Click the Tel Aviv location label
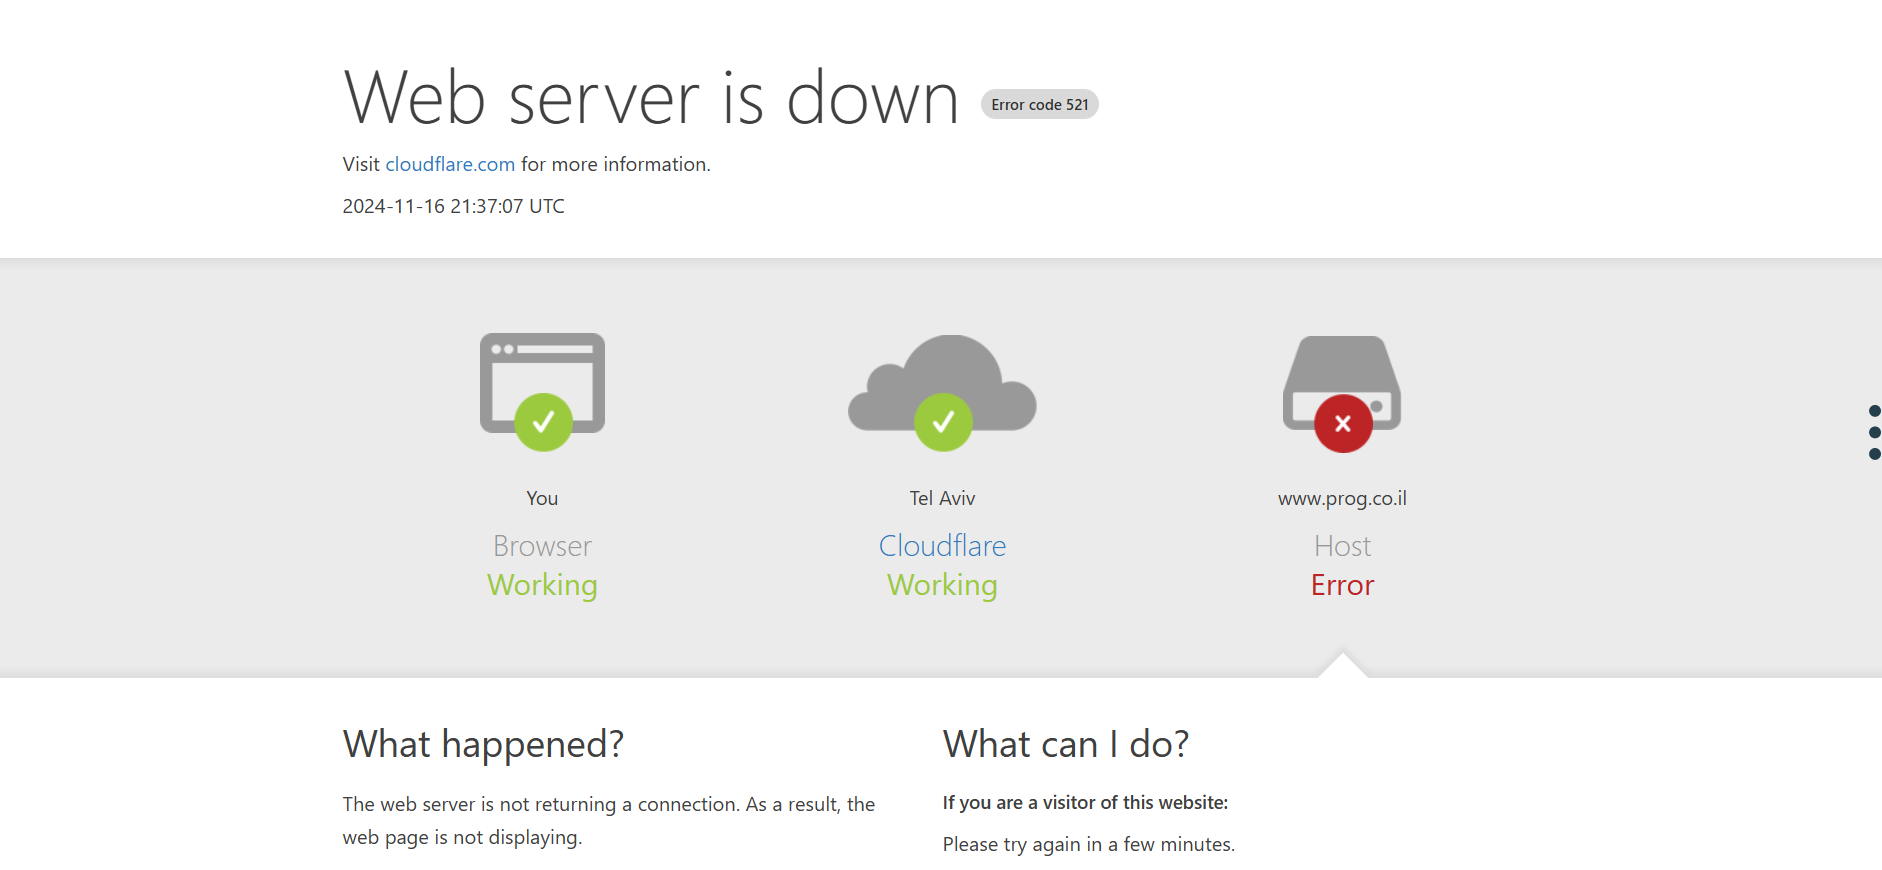Image resolution: width=1882 pixels, height=870 pixels. [x=942, y=498]
